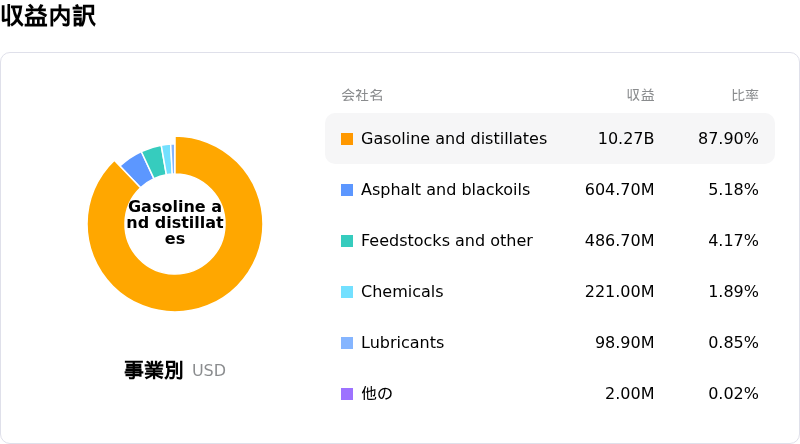
Task: Click the 会社名 column header
Action: pos(362,95)
